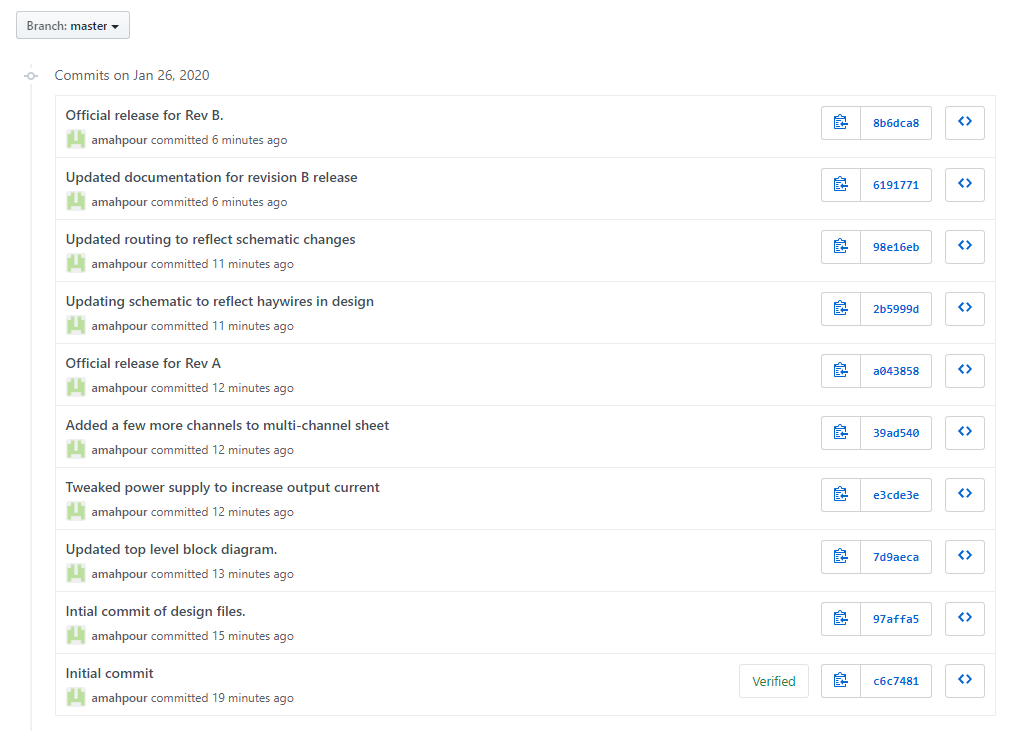Screen dimensions: 1010x731
Task: Open the Branch: master dropdown
Action: click(x=73, y=26)
